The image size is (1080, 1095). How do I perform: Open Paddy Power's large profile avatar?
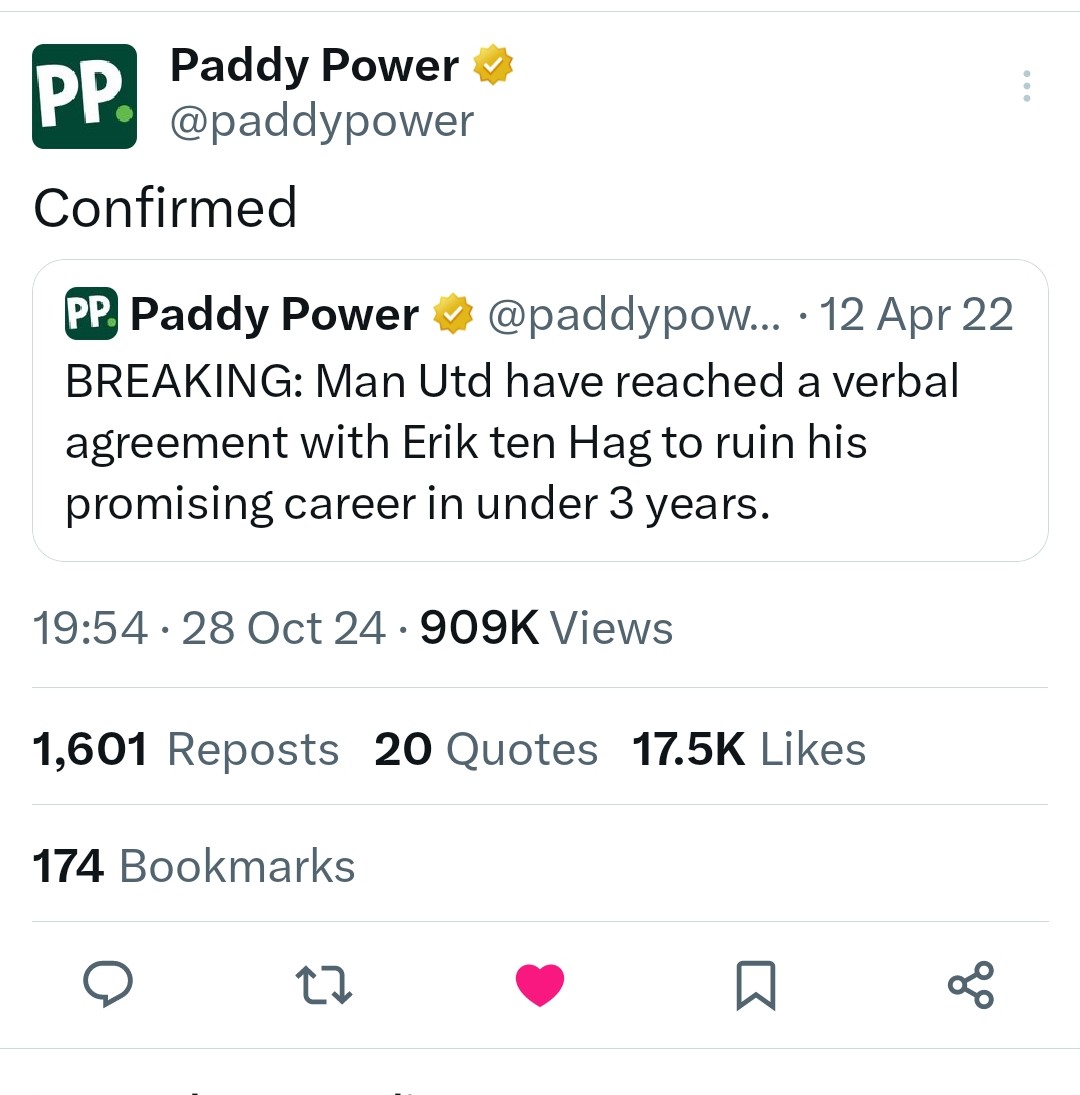tap(84, 96)
